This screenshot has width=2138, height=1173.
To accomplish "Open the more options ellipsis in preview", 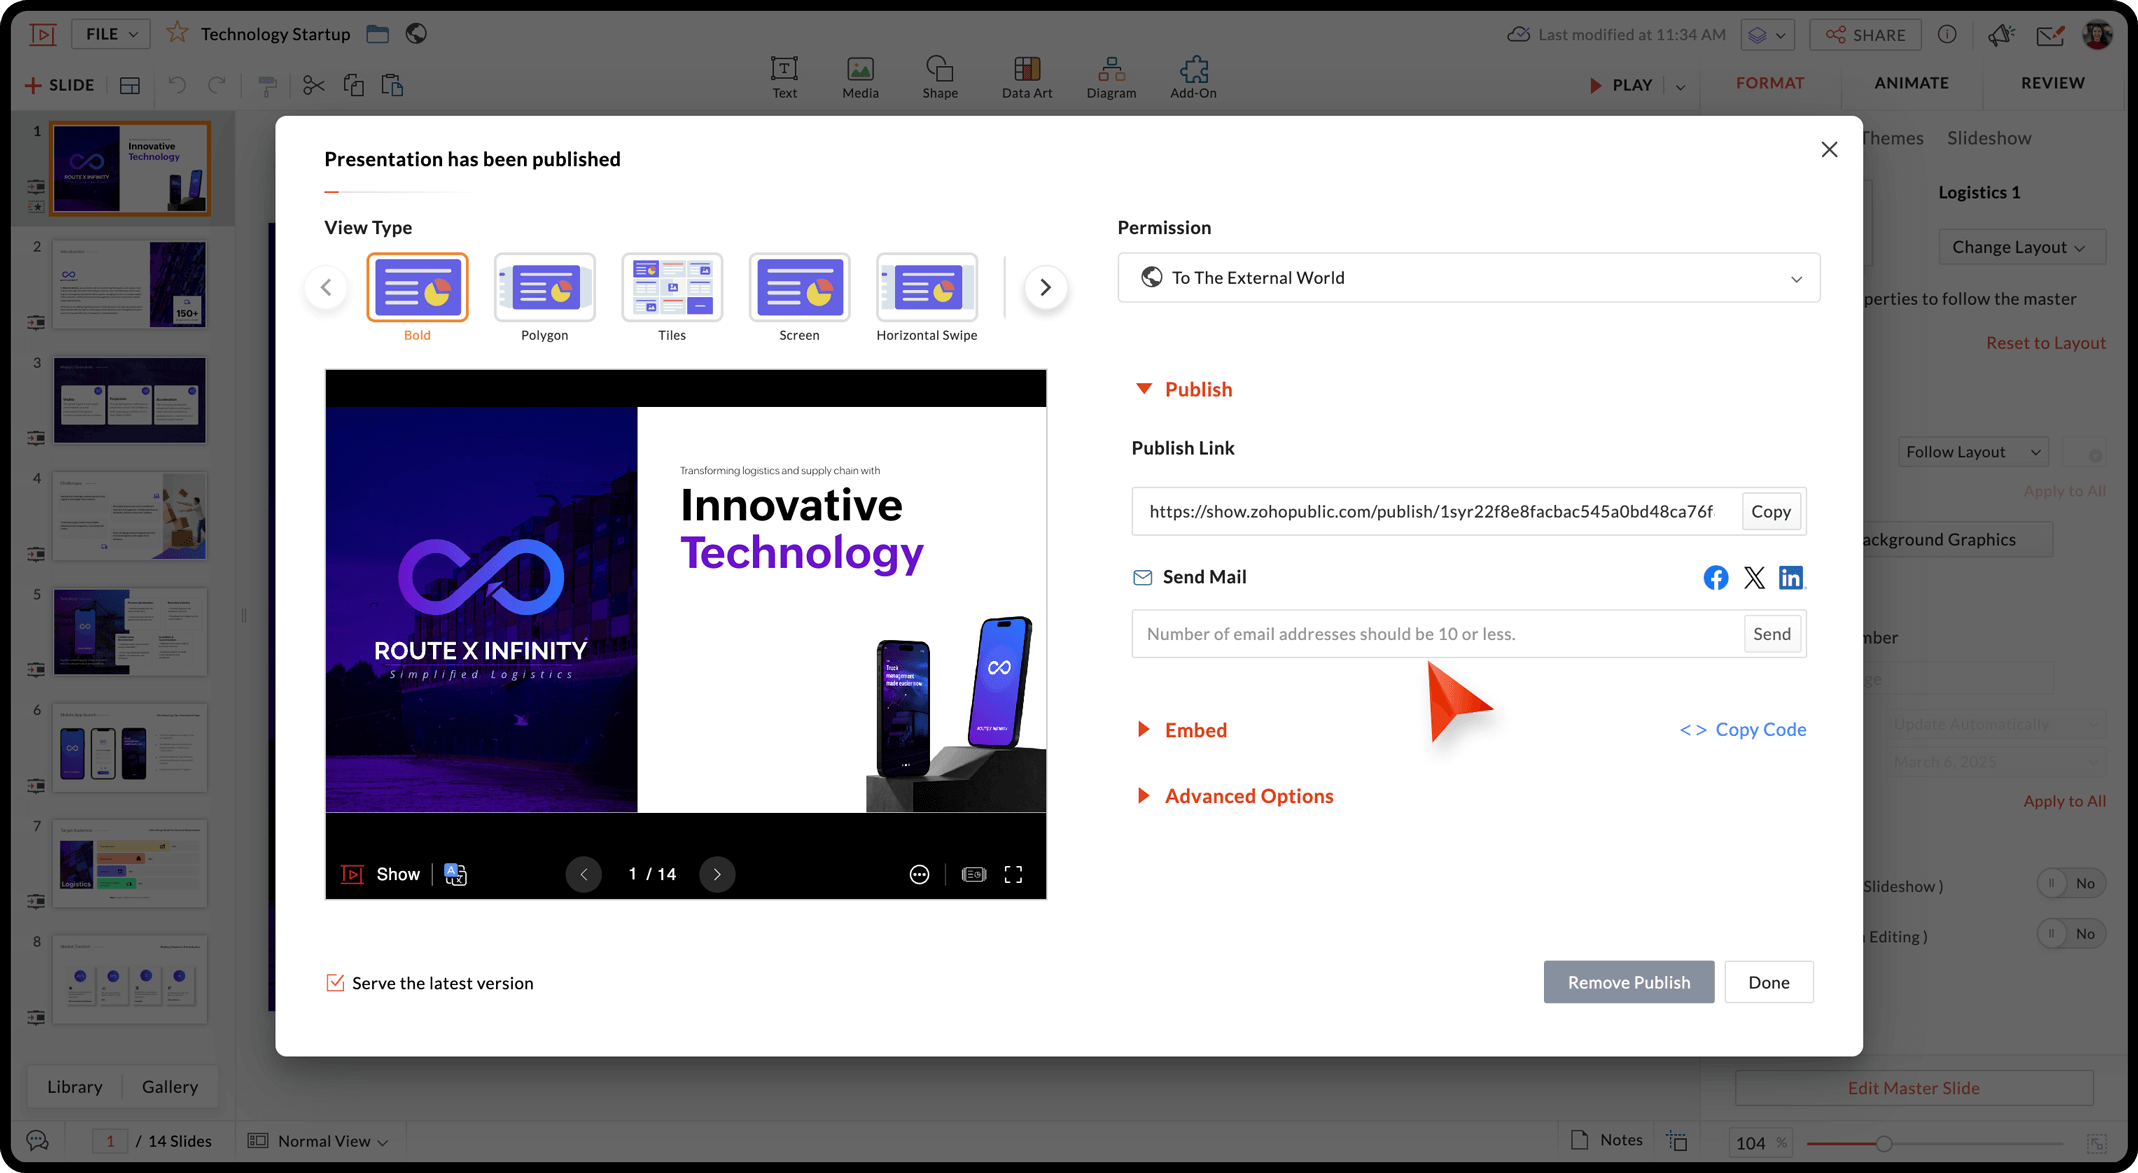I will coord(919,875).
